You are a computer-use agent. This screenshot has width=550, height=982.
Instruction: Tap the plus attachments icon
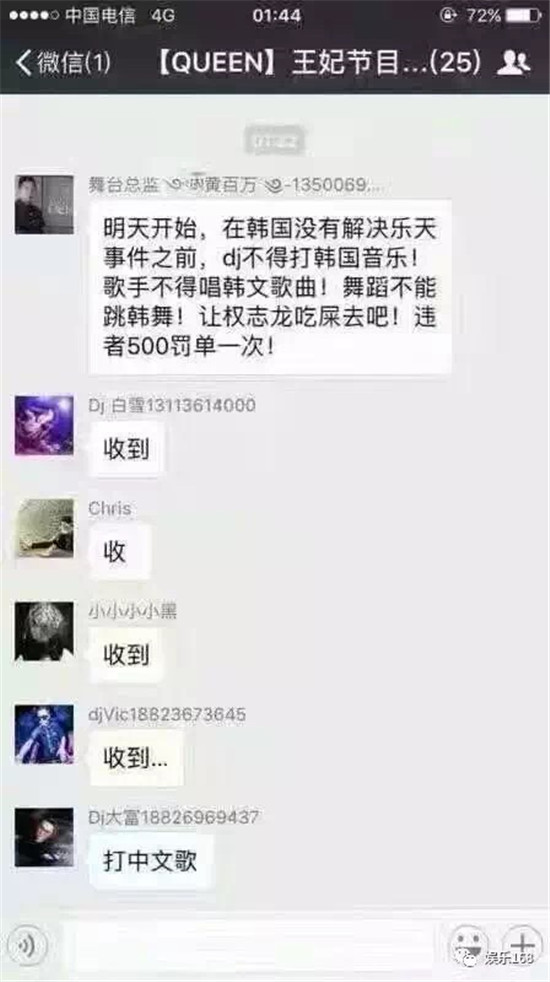pos(523,944)
